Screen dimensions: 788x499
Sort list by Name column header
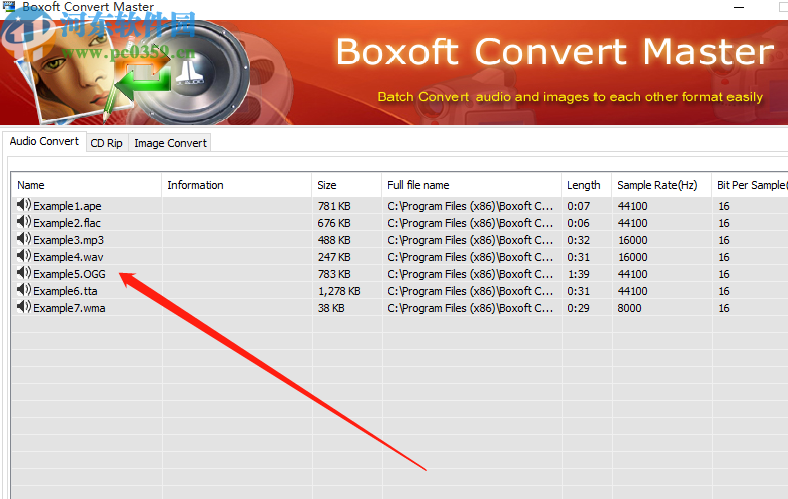pos(86,185)
